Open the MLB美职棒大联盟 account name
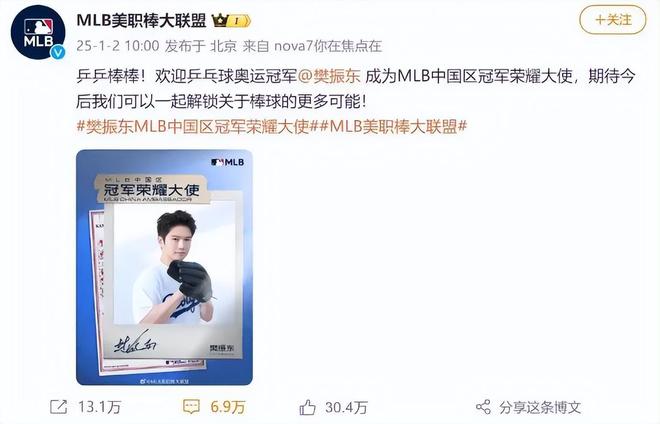This screenshot has width=660, height=424. pos(141,20)
